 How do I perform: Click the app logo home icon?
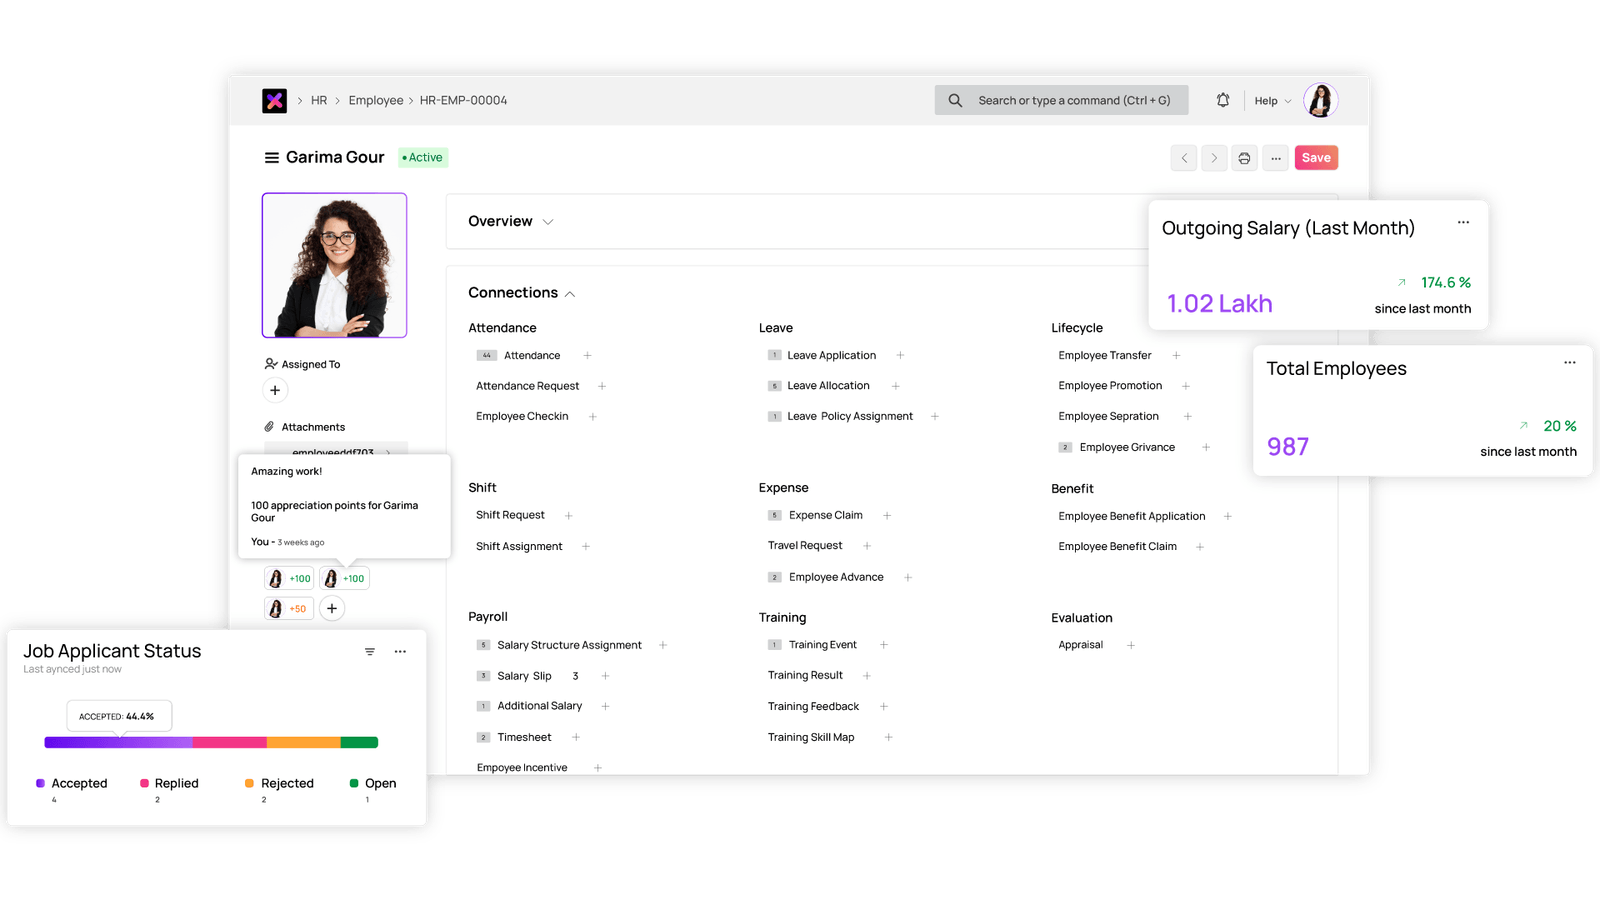click(x=274, y=100)
